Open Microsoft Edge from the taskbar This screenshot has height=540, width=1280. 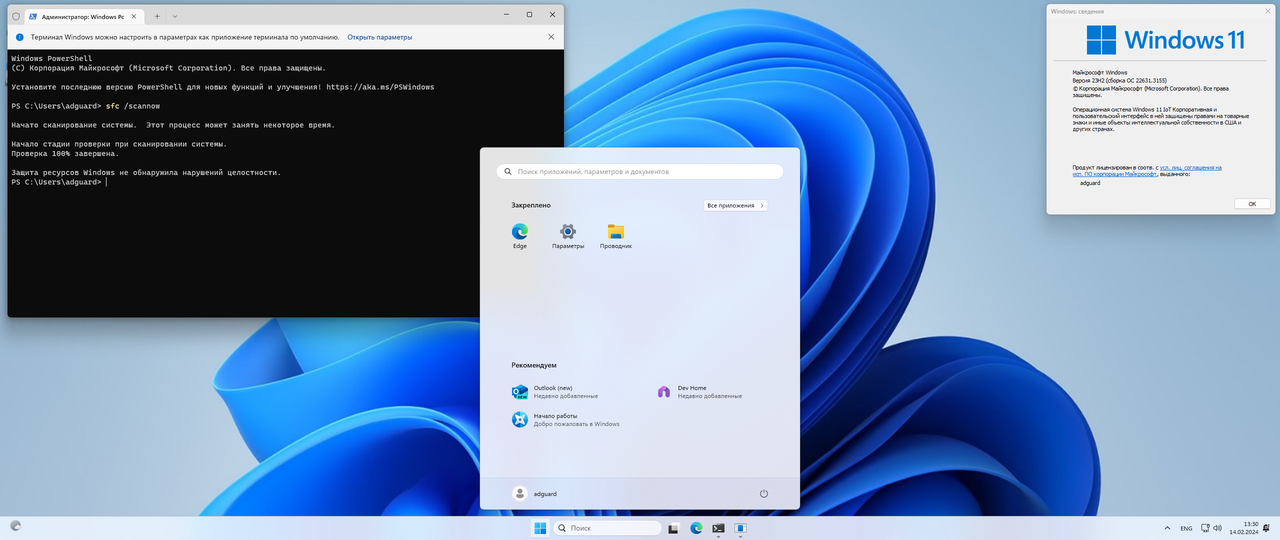pyautogui.click(x=696, y=528)
